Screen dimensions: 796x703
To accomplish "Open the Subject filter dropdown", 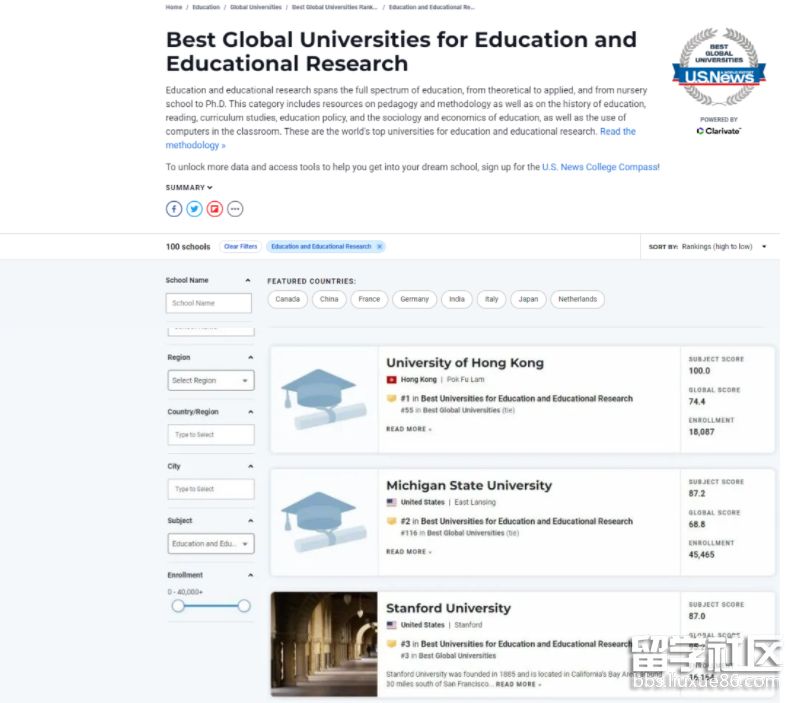I will point(210,544).
